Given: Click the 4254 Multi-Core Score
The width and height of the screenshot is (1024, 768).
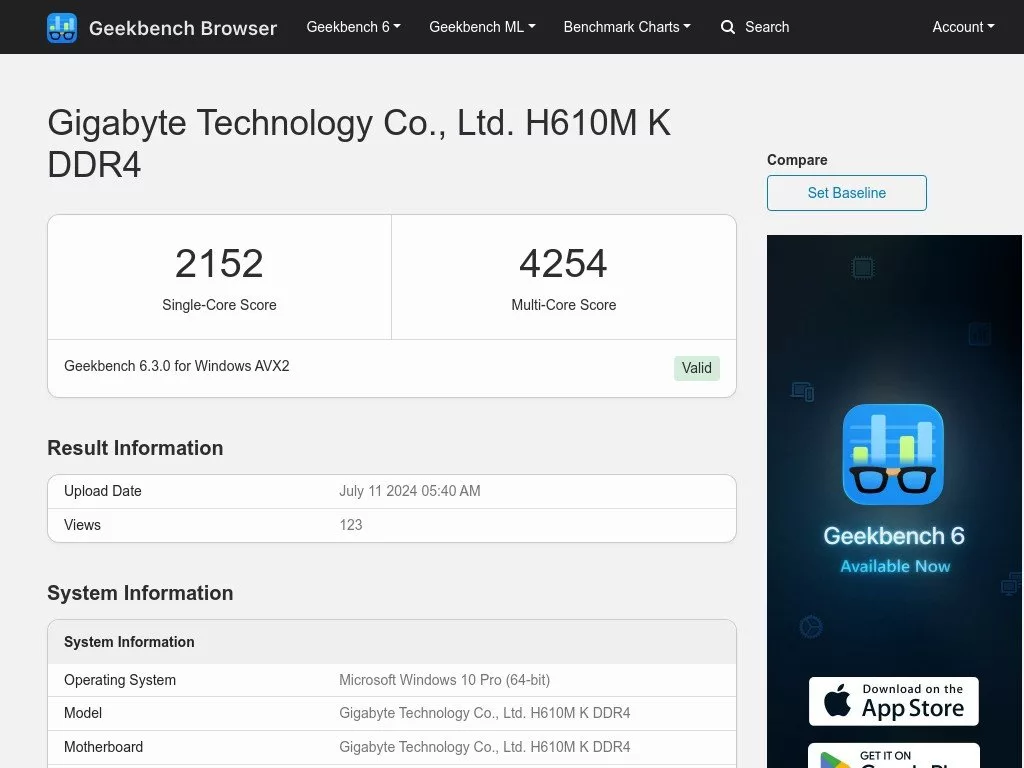Looking at the screenshot, I should [563, 264].
